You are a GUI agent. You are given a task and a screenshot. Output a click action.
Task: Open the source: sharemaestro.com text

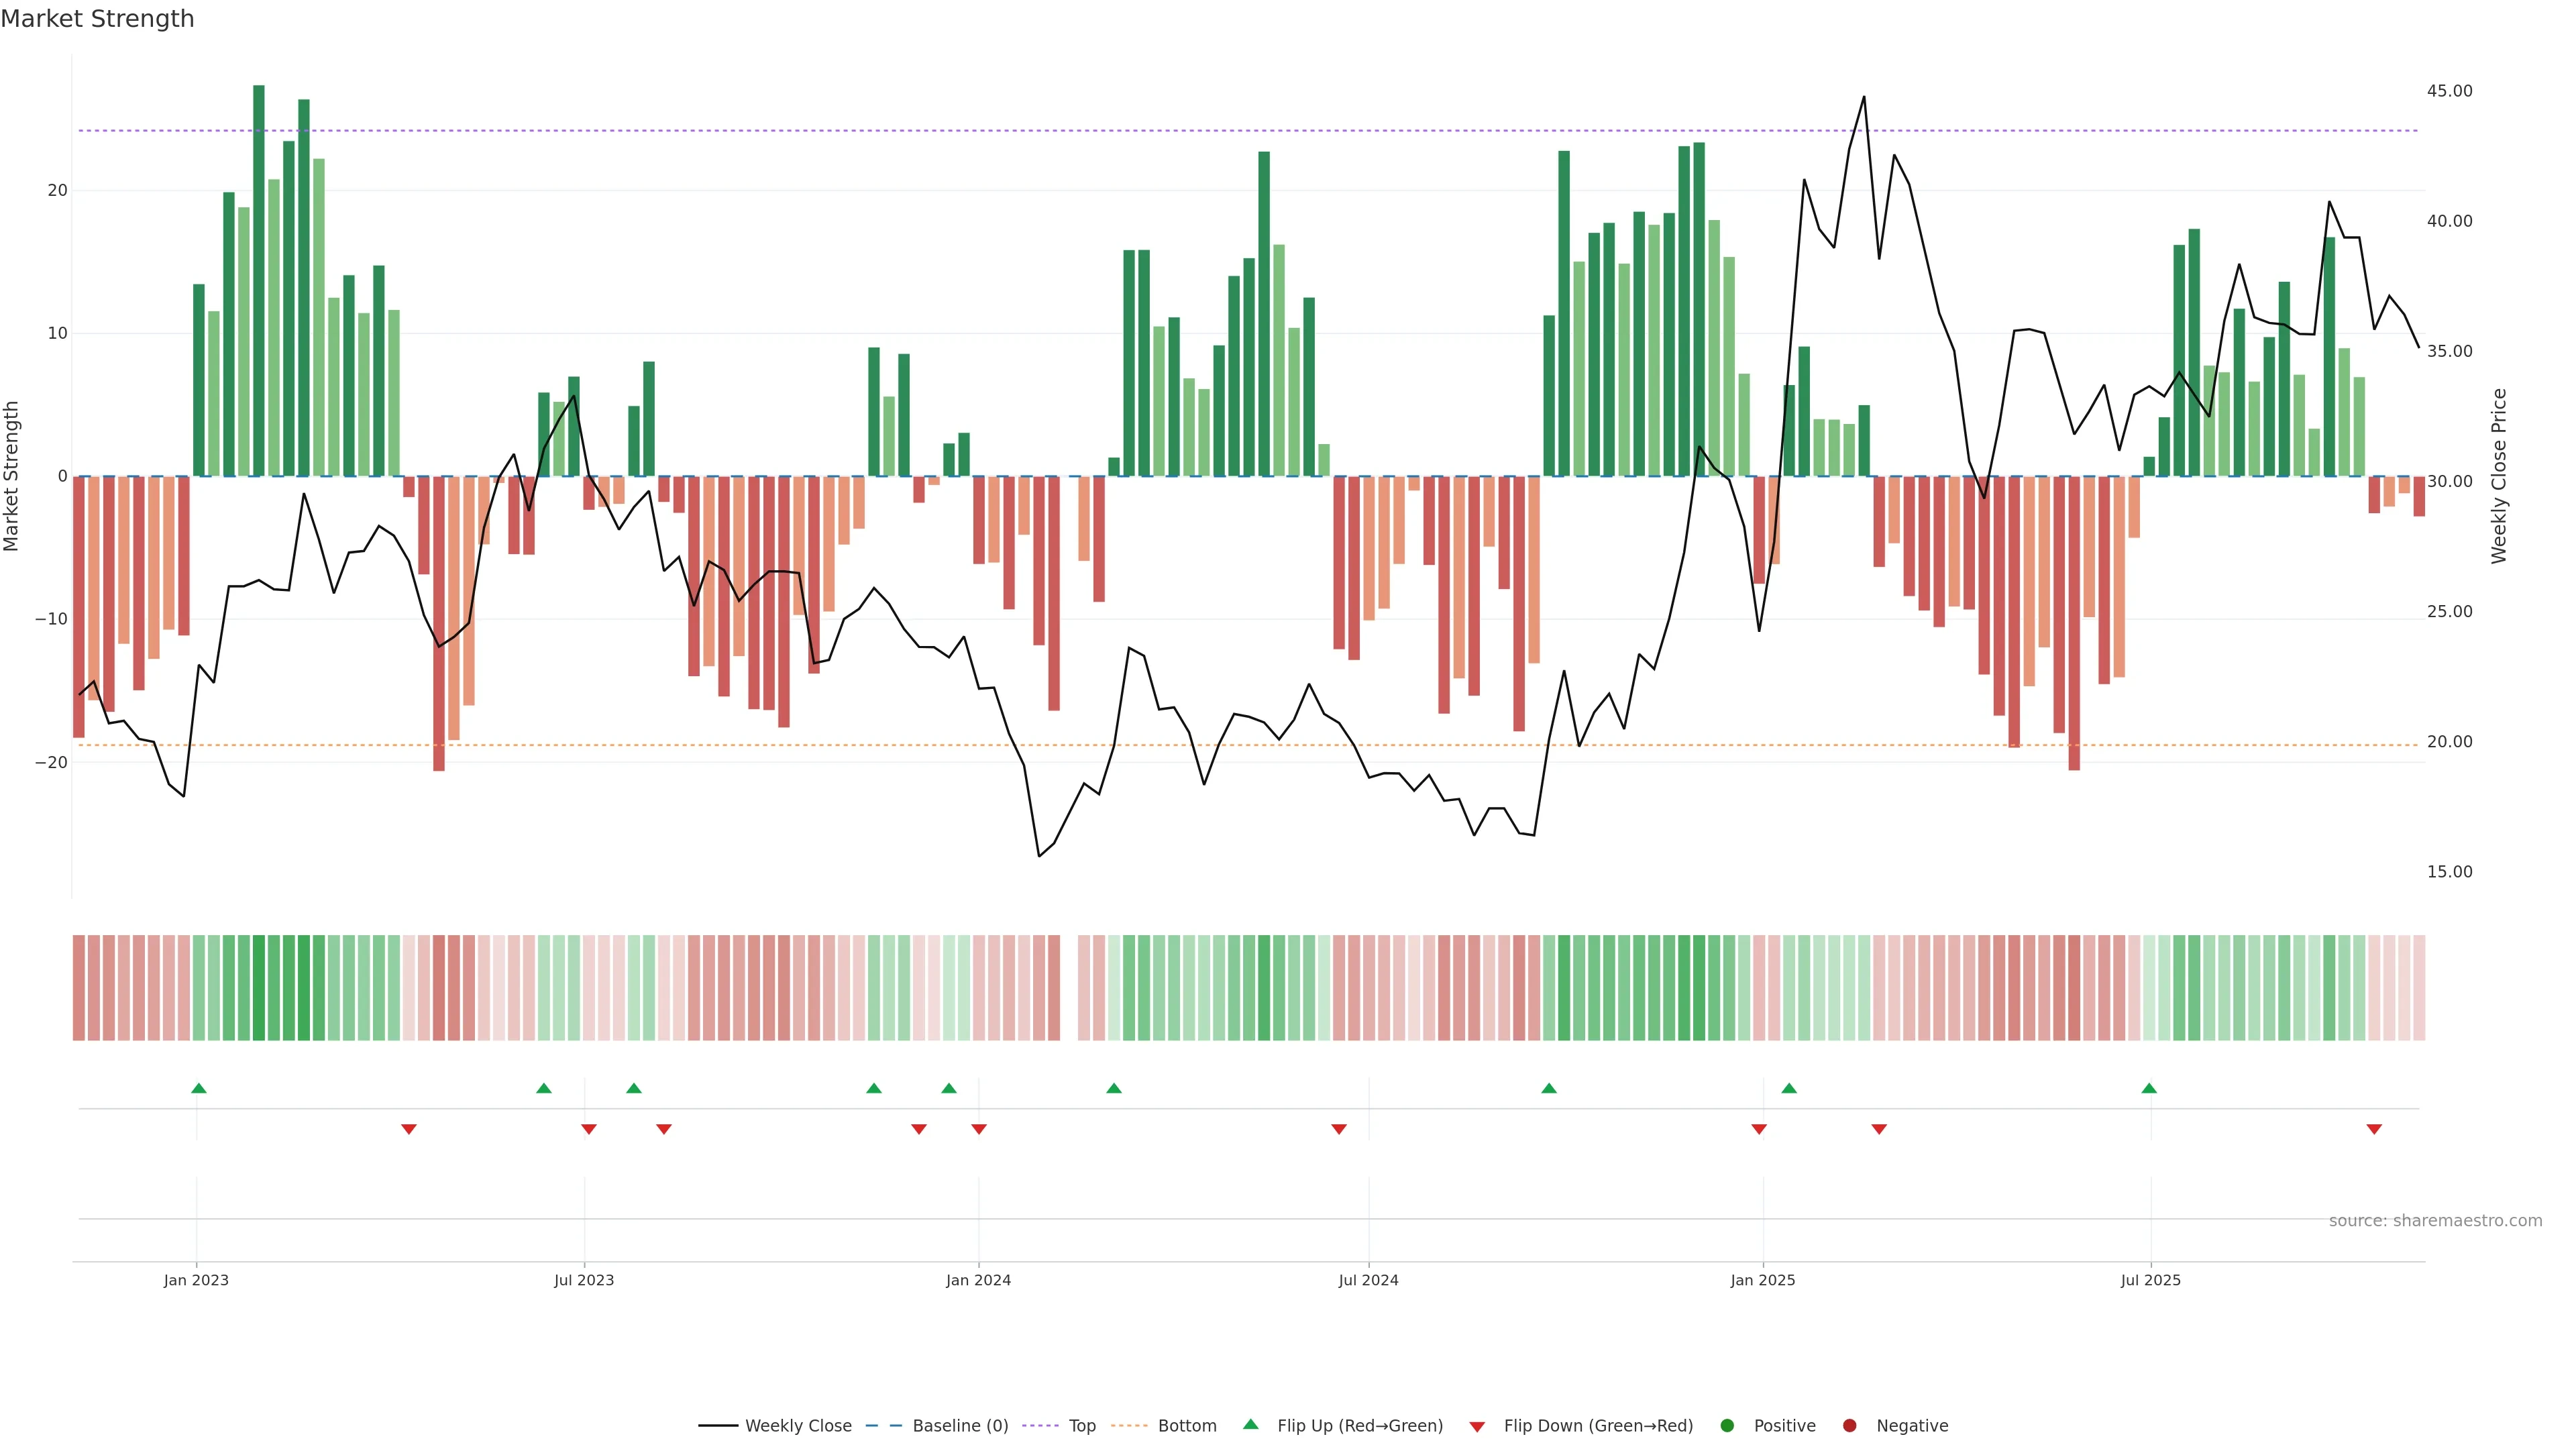pyautogui.click(x=2435, y=1221)
